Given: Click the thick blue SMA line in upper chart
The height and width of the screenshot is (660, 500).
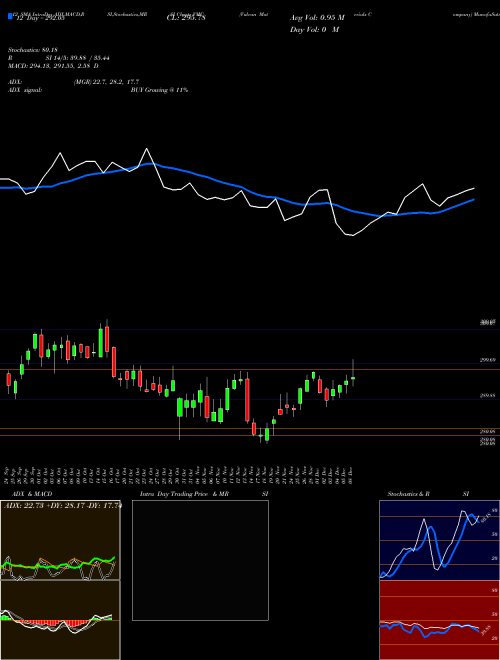Looking at the screenshot, I should [x=236, y=186].
